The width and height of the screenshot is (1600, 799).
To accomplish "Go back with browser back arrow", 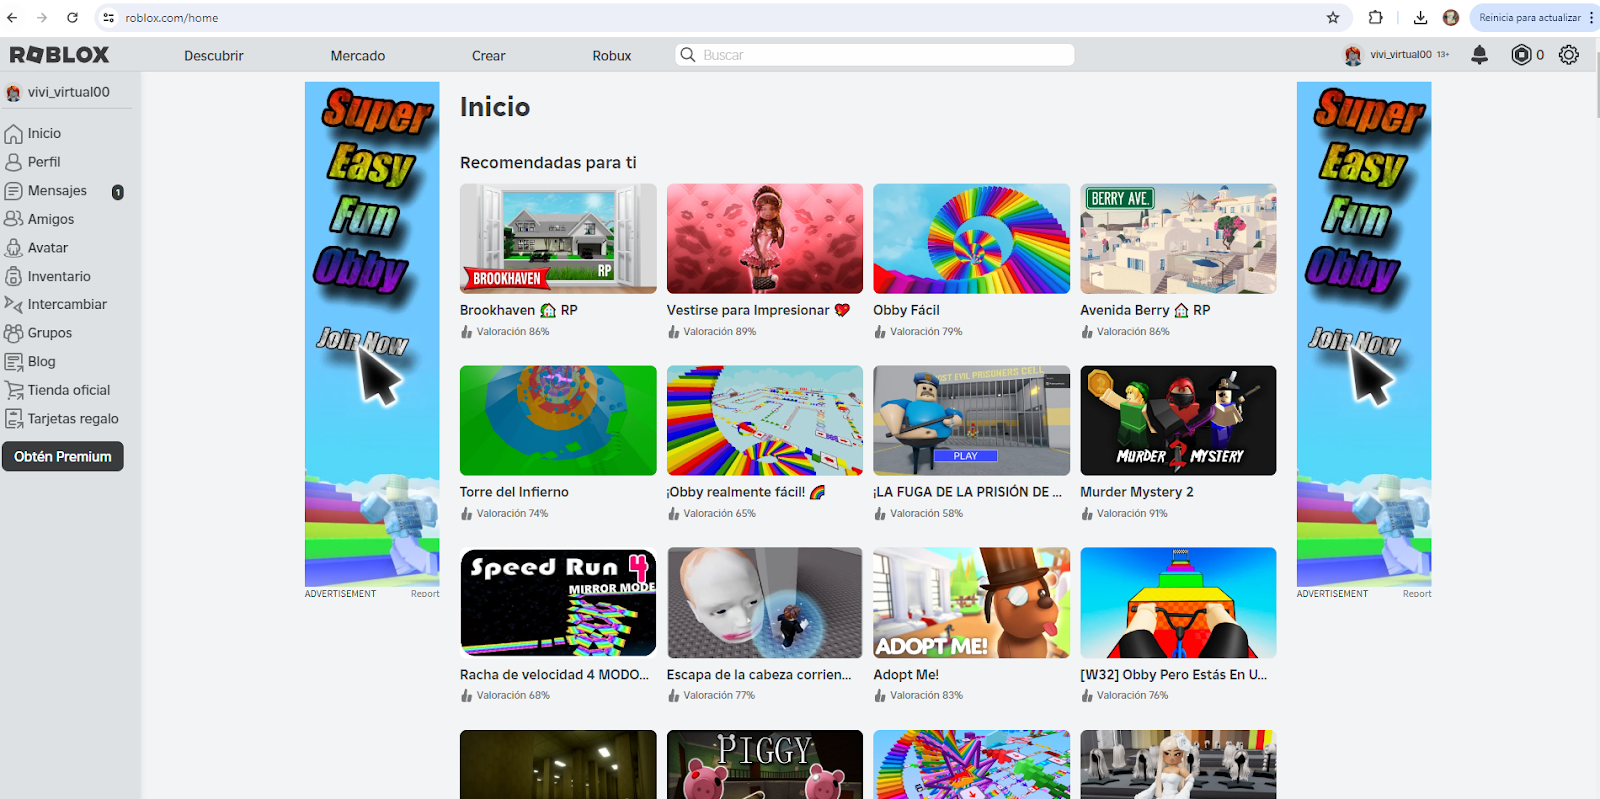I will point(12,17).
